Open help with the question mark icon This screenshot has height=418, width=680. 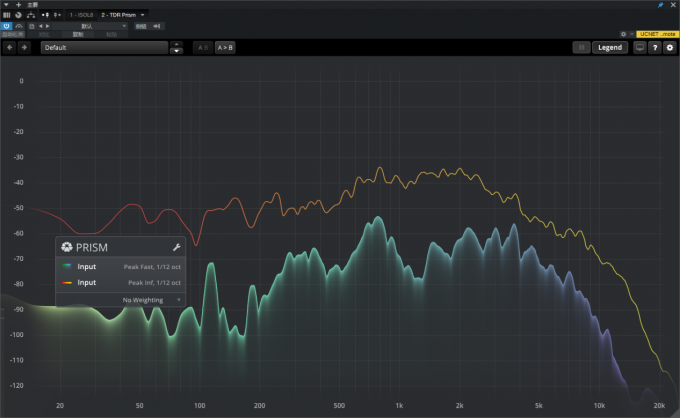point(655,47)
